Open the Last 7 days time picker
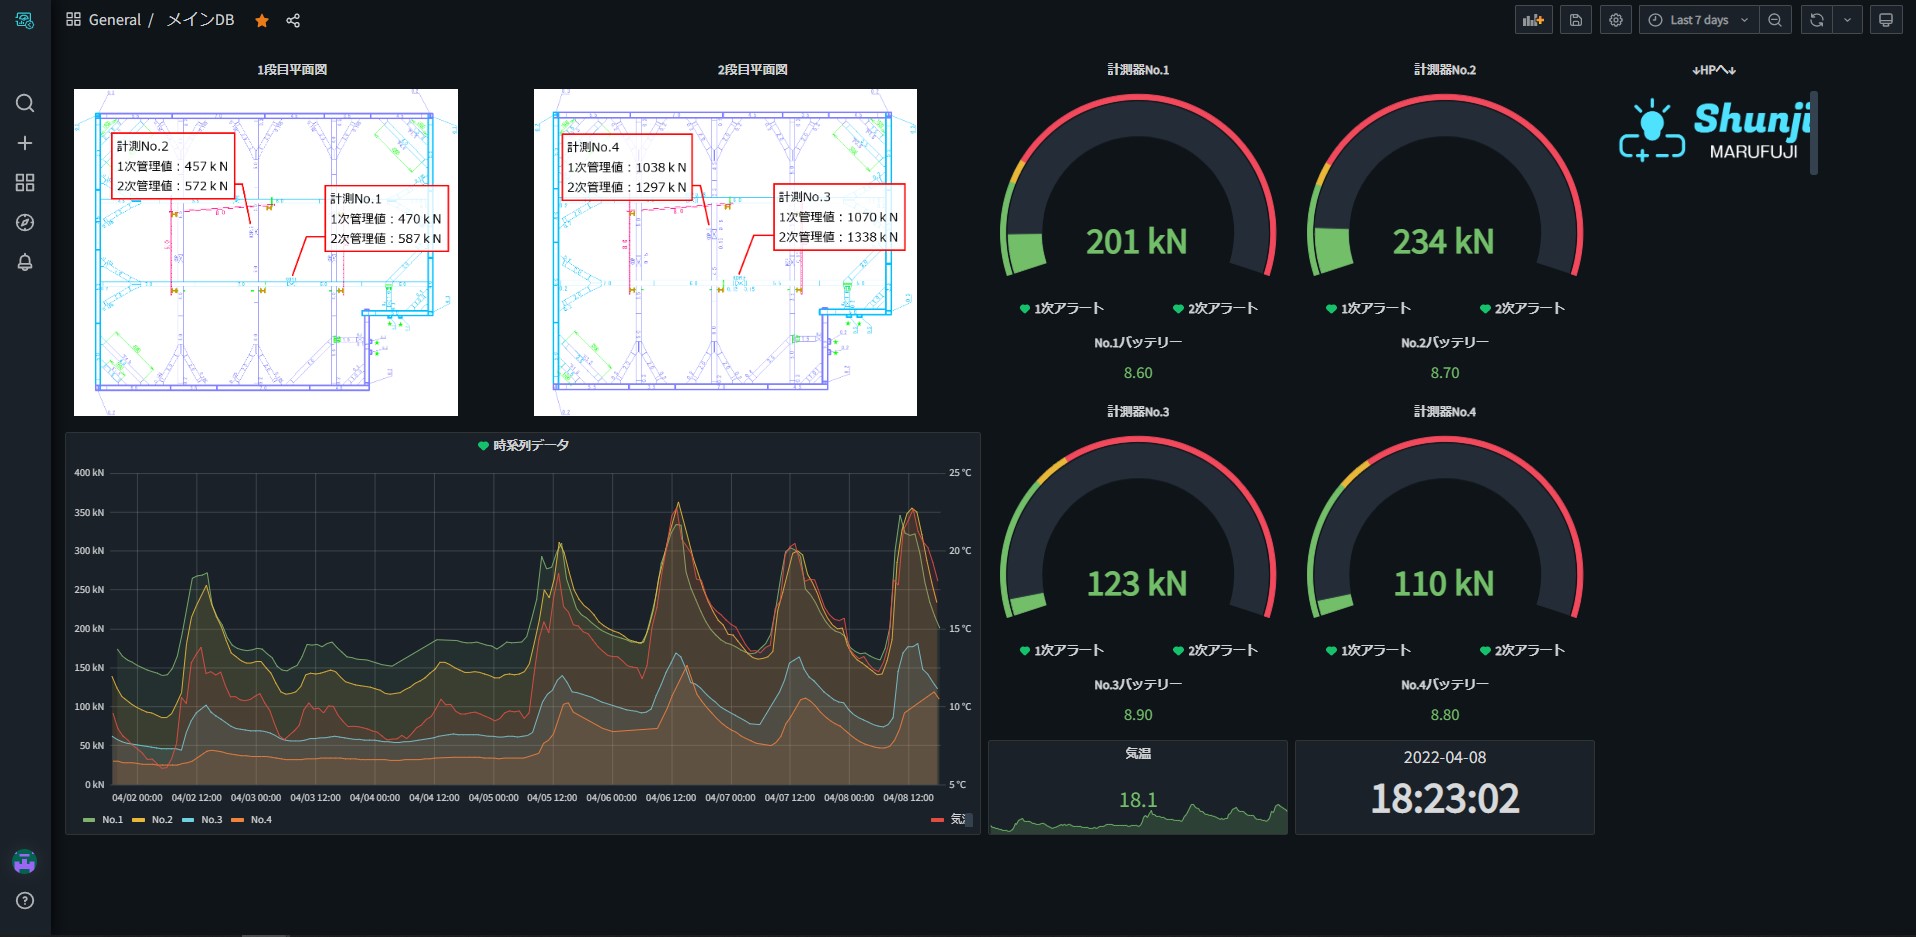Viewport: 1916px width, 937px height. pos(1698,20)
